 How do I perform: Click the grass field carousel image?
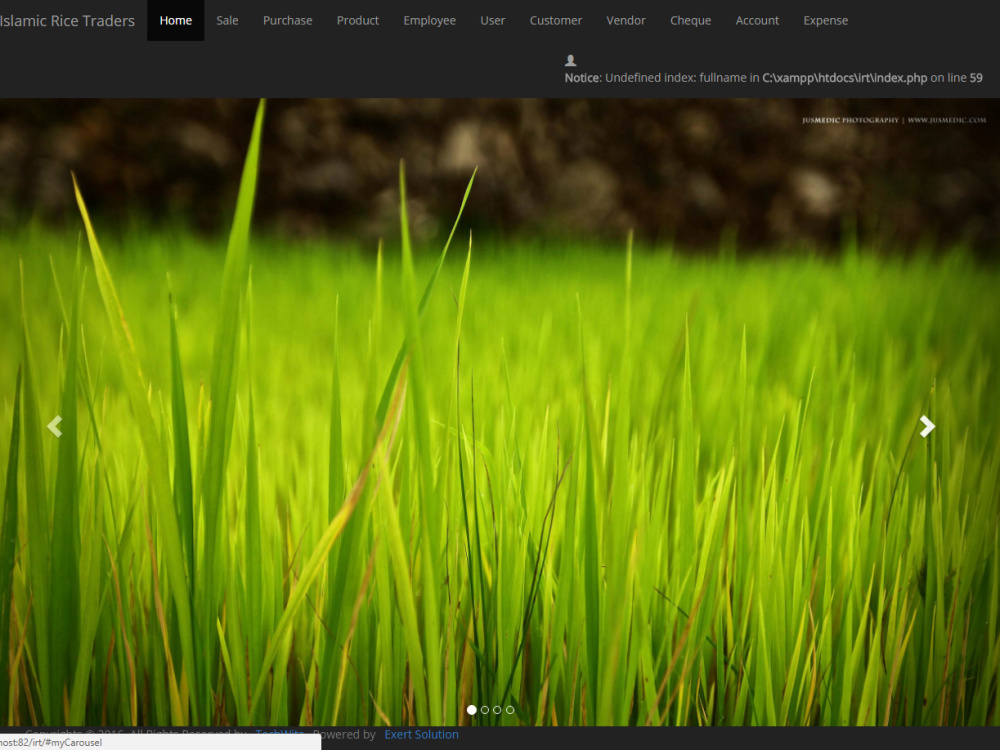coord(500,412)
